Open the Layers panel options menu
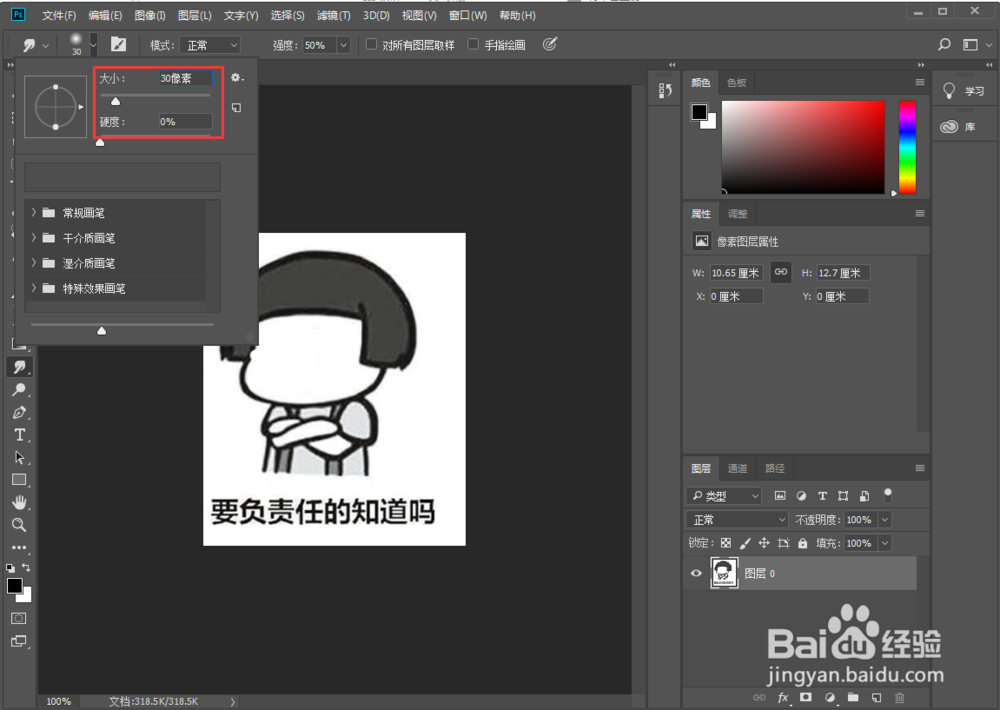Viewport: 1000px width, 710px height. 920,468
